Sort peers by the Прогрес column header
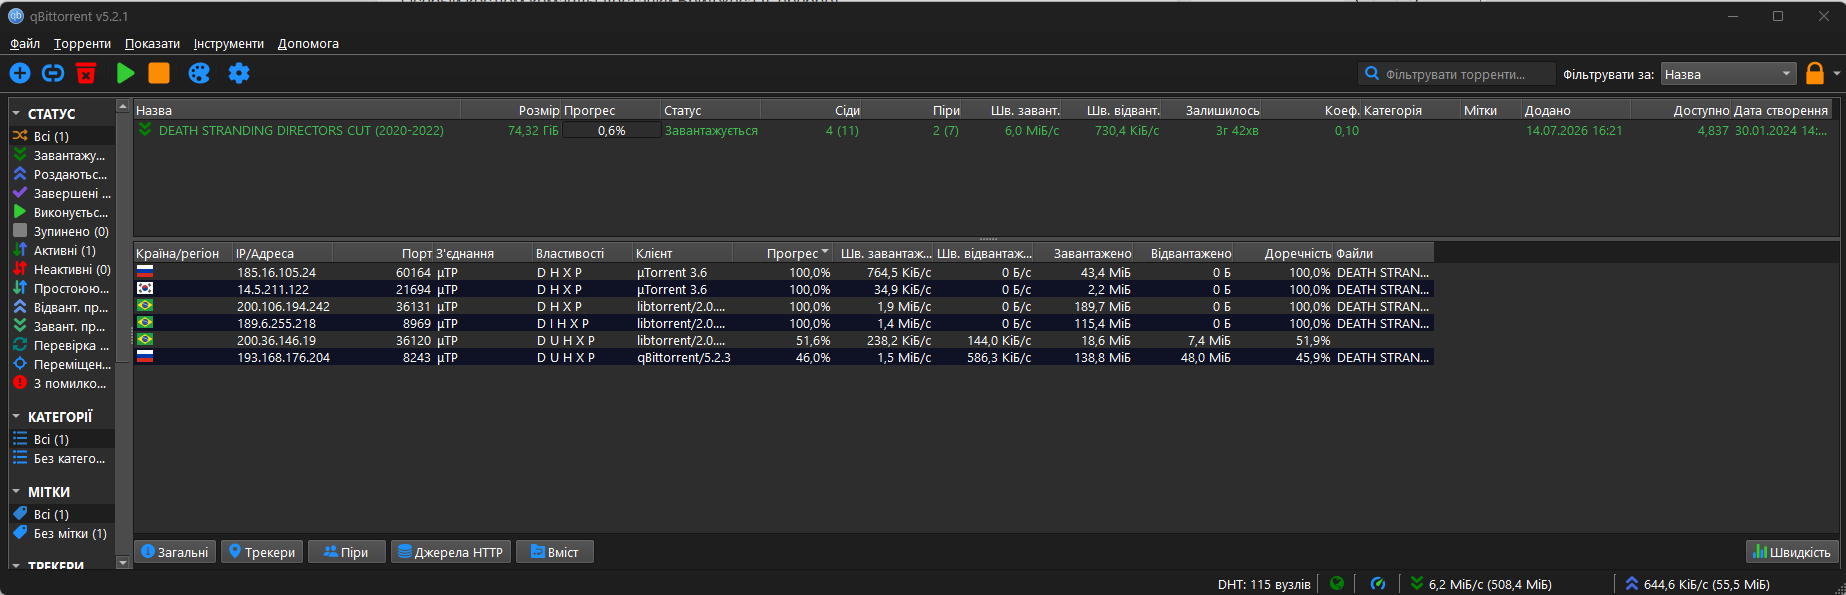This screenshot has width=1846, height=595. tap(782, 253)
